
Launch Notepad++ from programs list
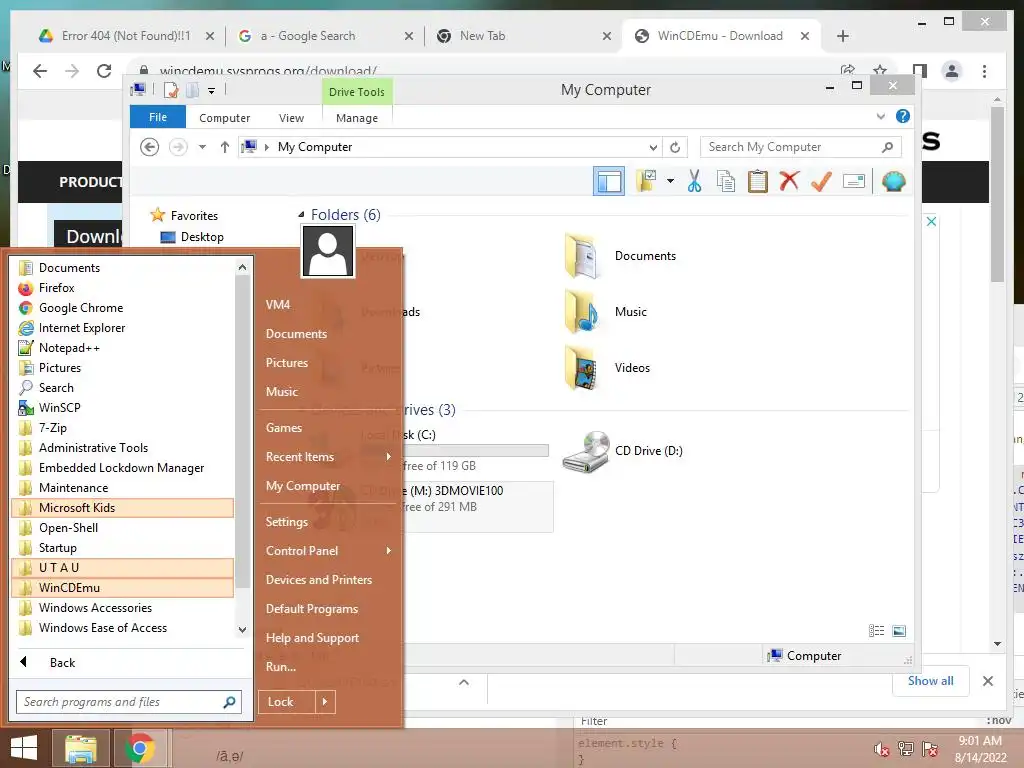click(123, 348)
